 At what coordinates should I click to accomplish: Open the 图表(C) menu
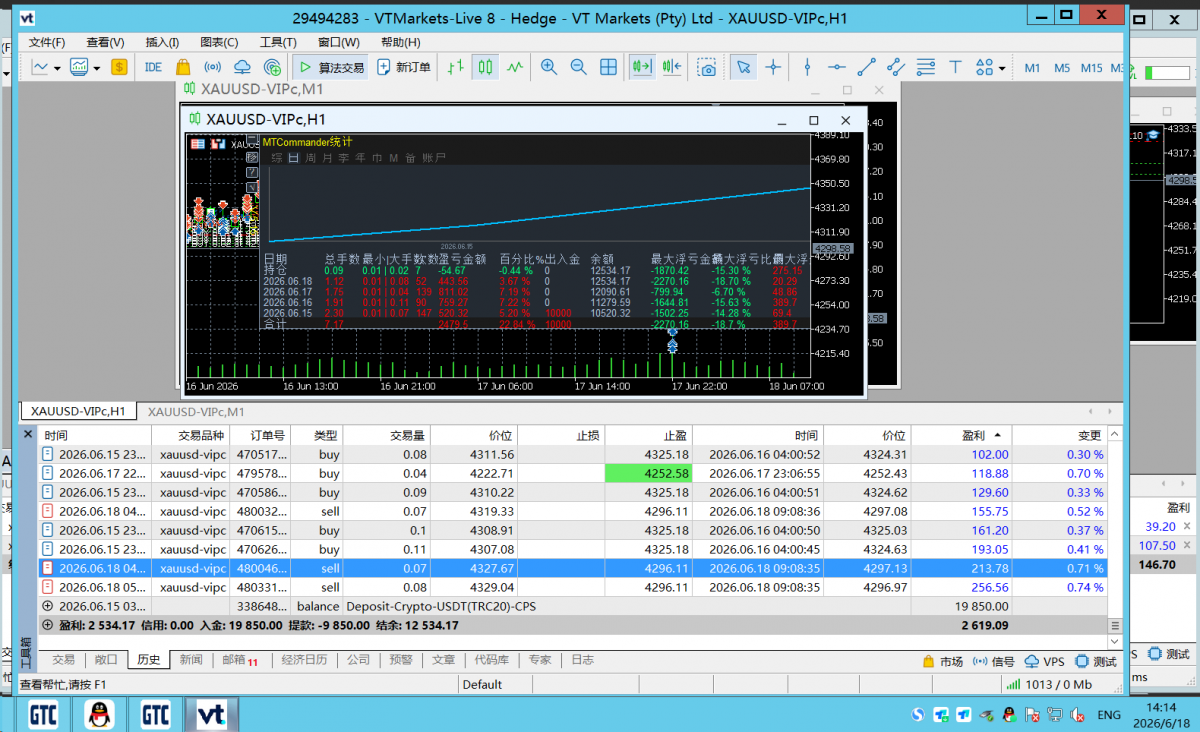219,42
